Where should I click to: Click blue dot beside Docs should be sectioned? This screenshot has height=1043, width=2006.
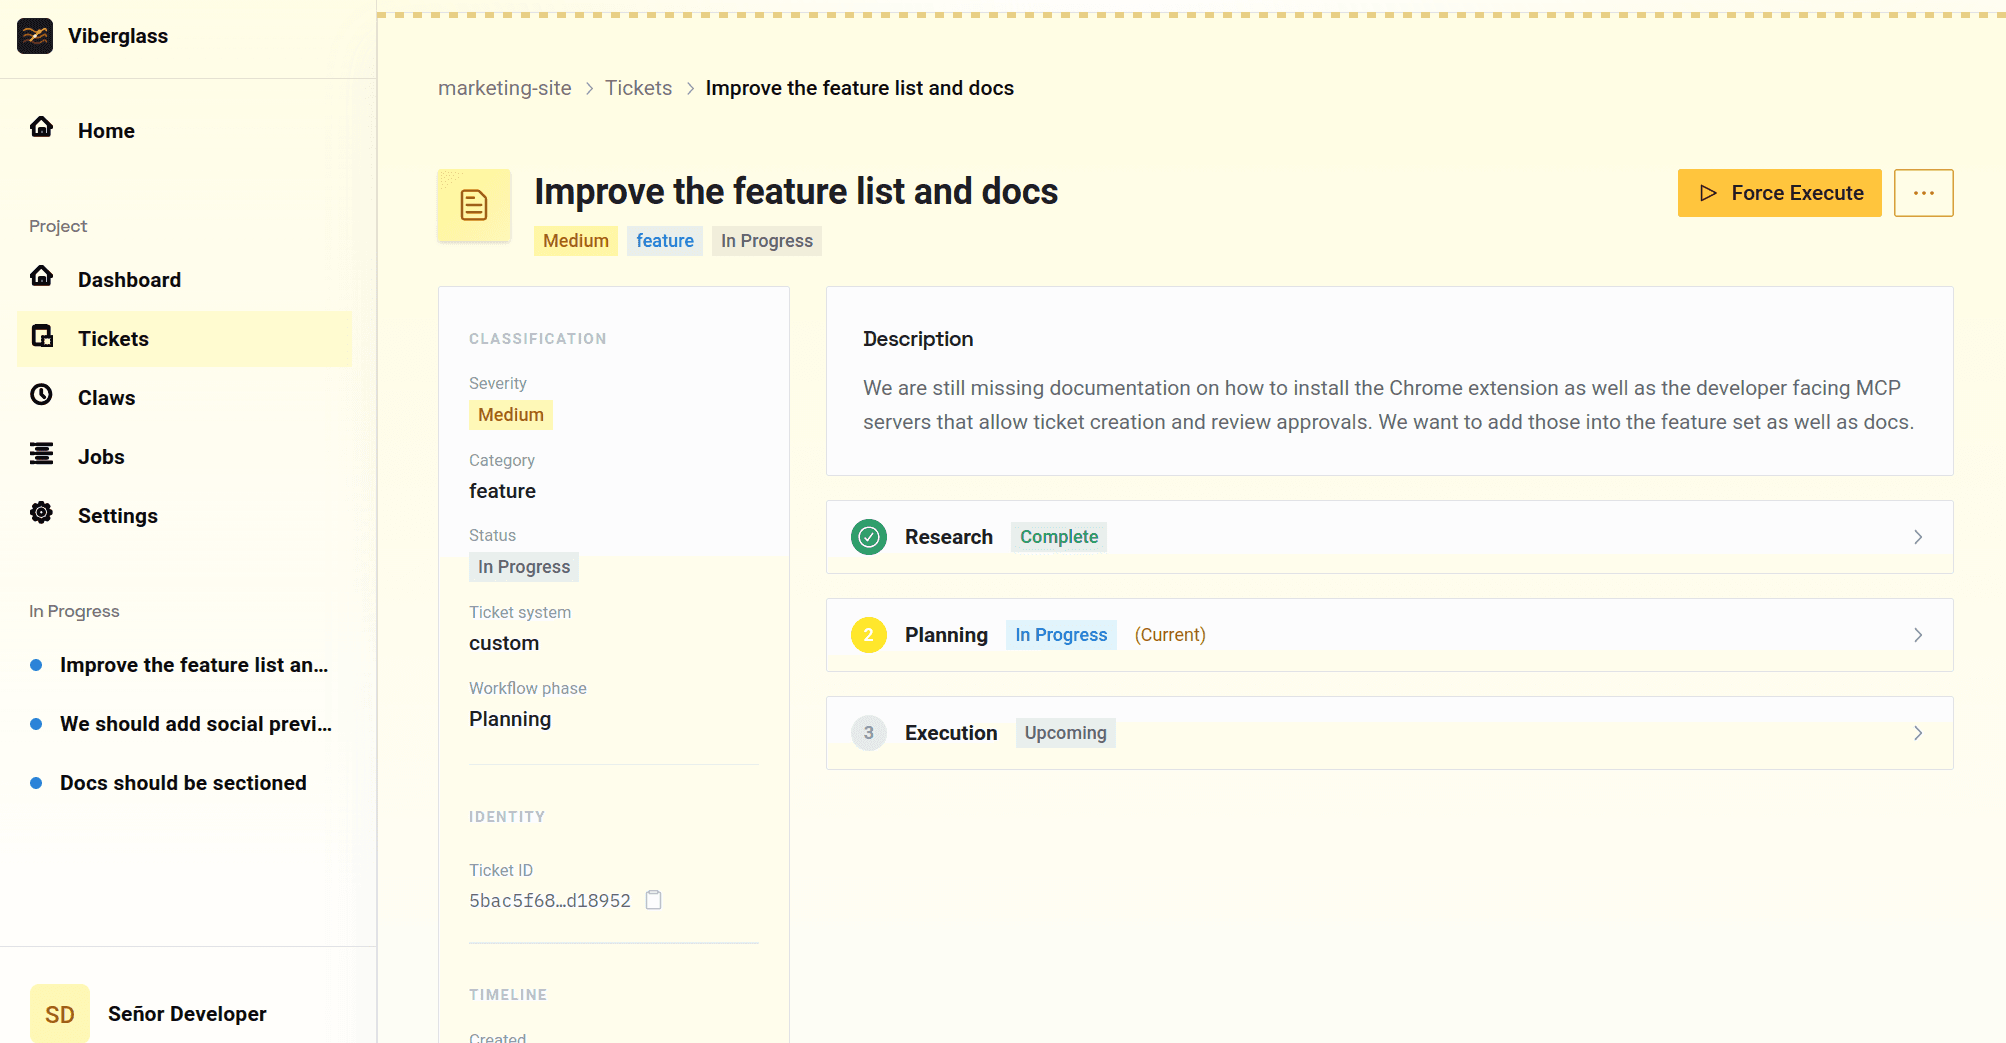coord(36,783)
